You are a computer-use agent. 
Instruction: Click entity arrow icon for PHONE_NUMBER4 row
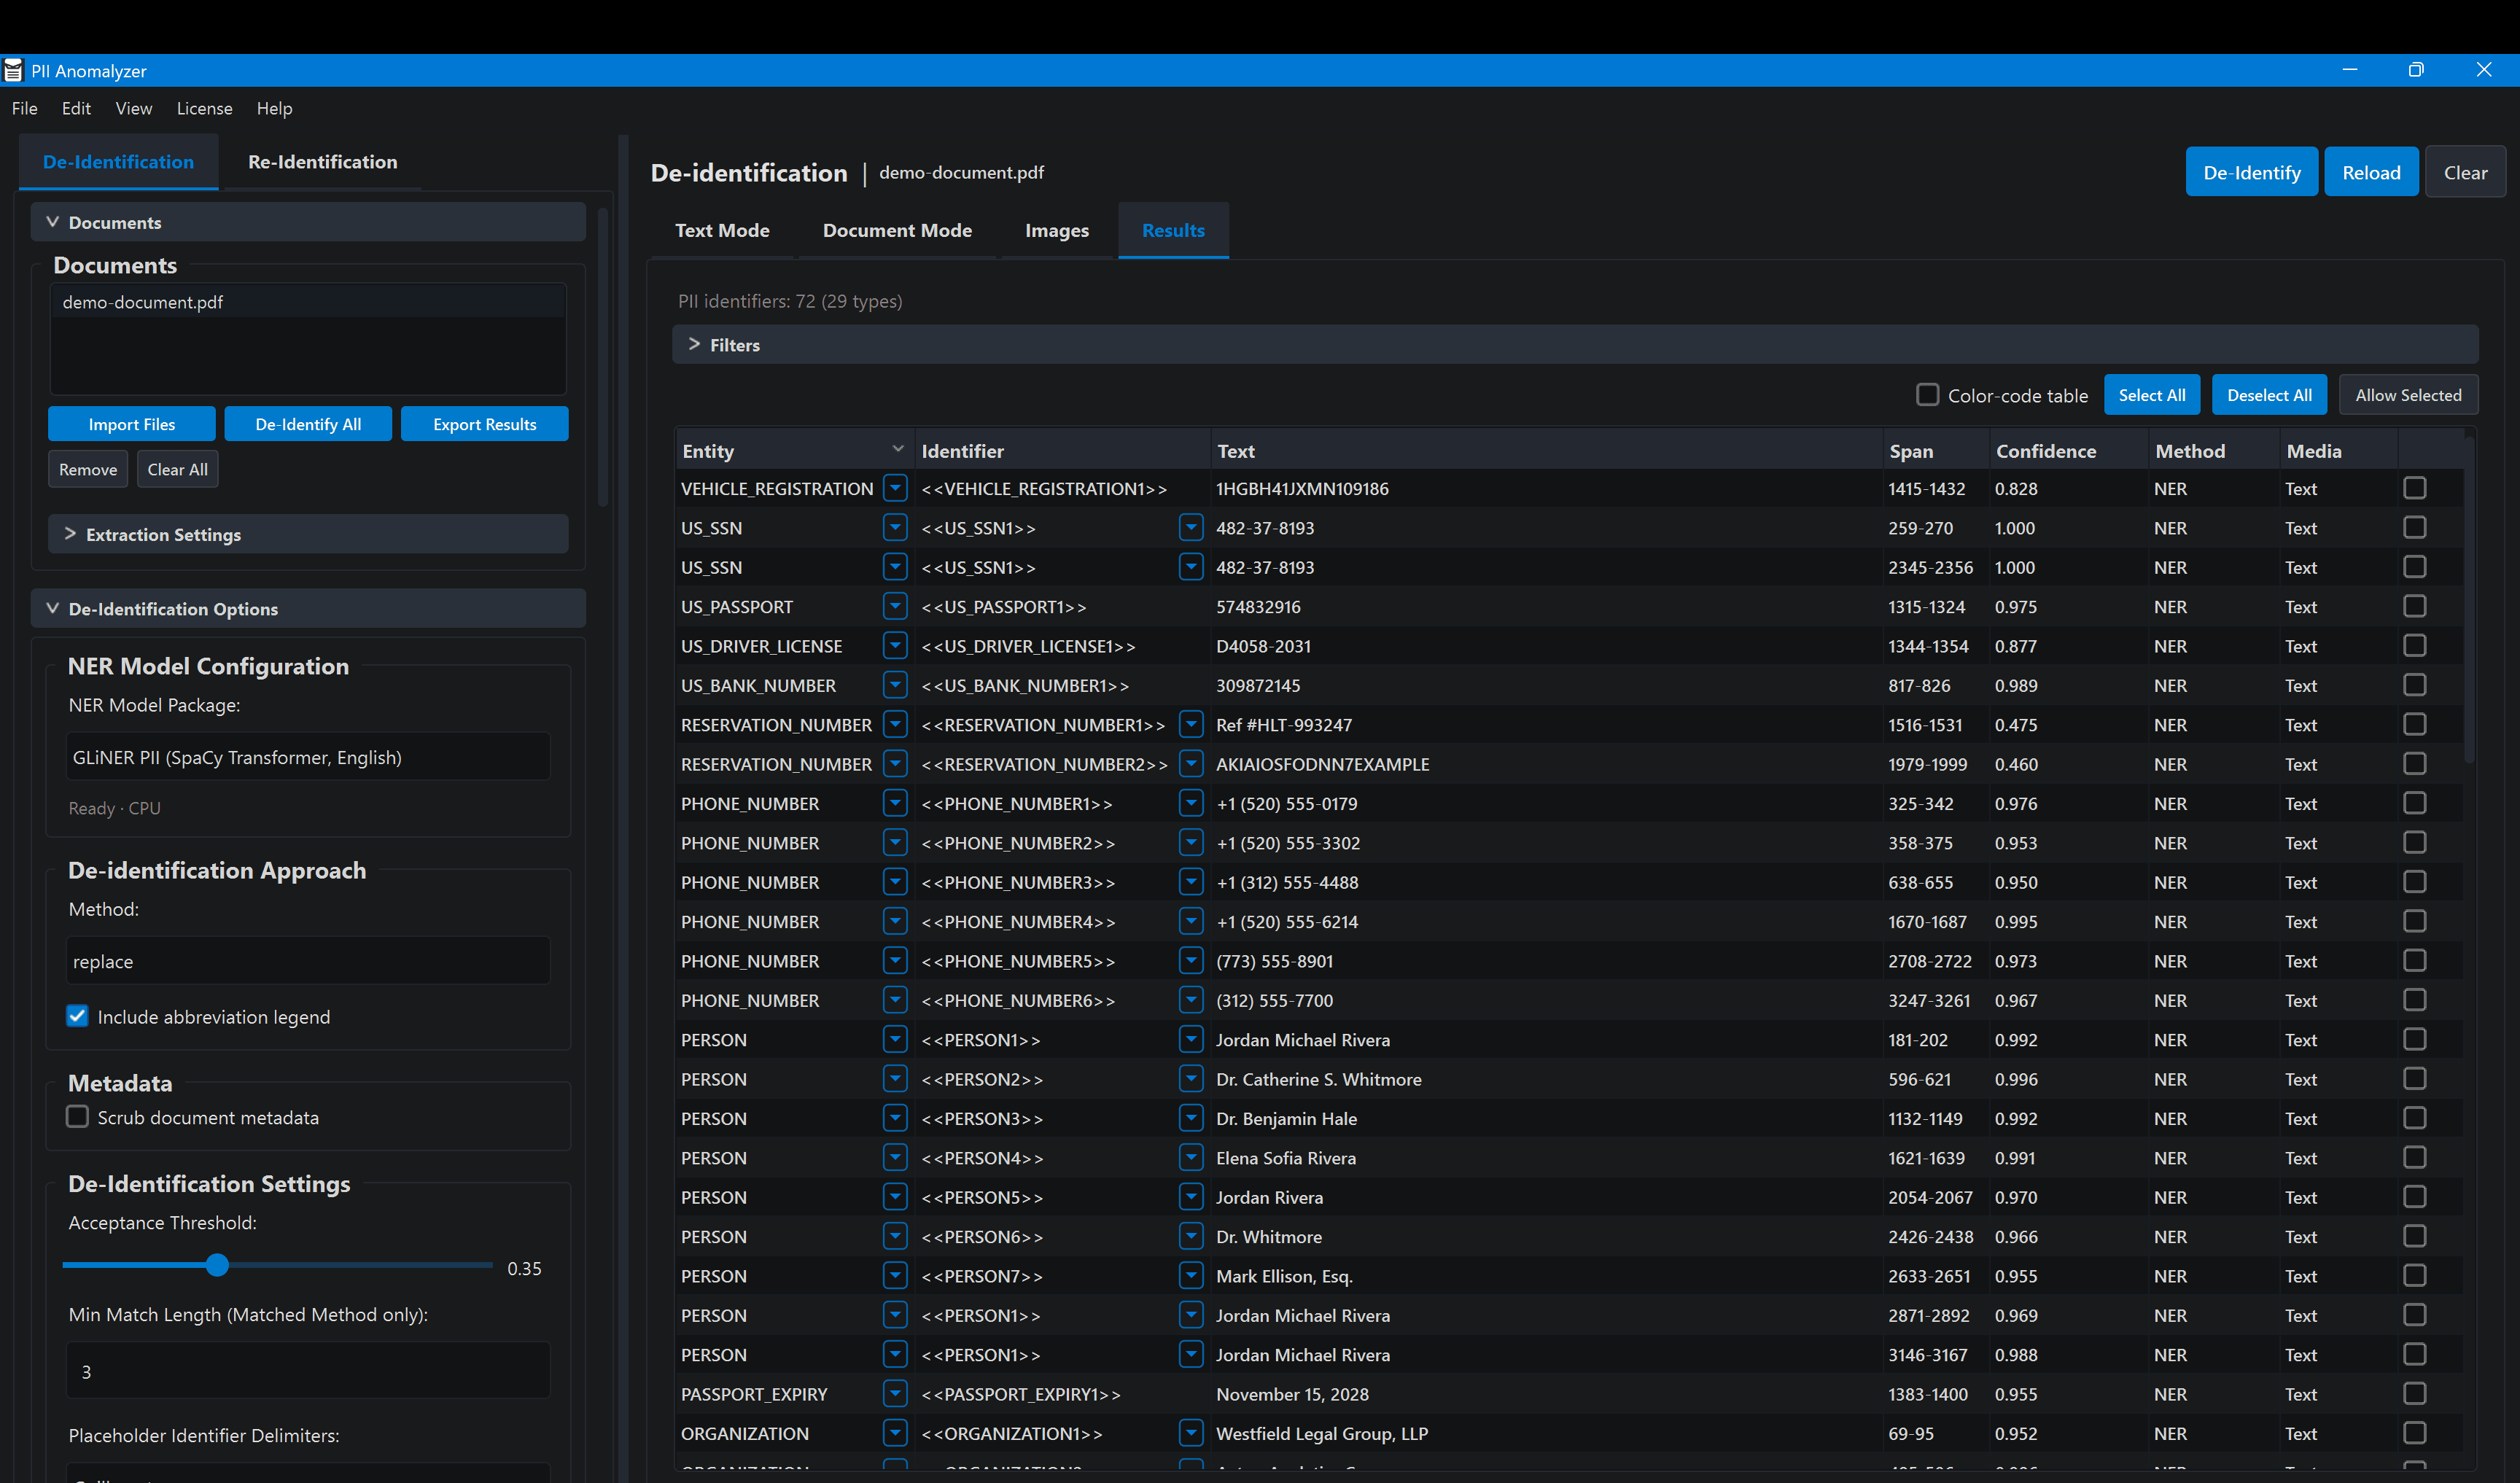(895, 921)
